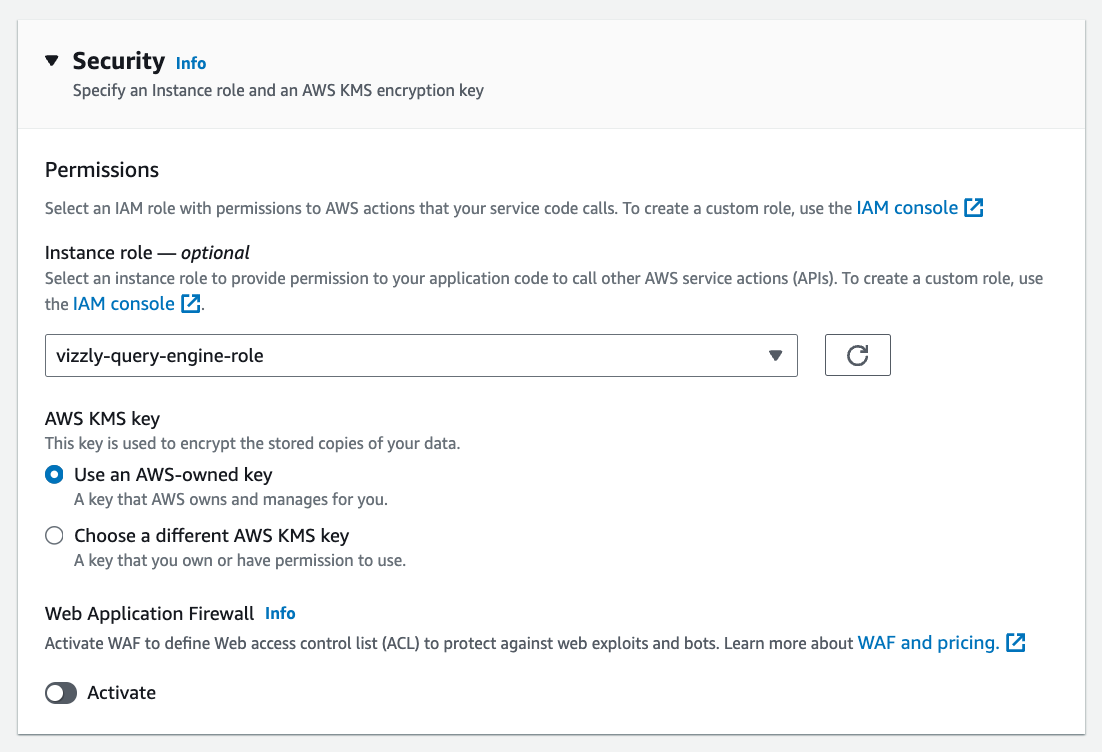Click 'A key that AWS owns and manages' text
Image resolution: width=1102 pixels, height=752 pixels.
(x=231, y=500)
